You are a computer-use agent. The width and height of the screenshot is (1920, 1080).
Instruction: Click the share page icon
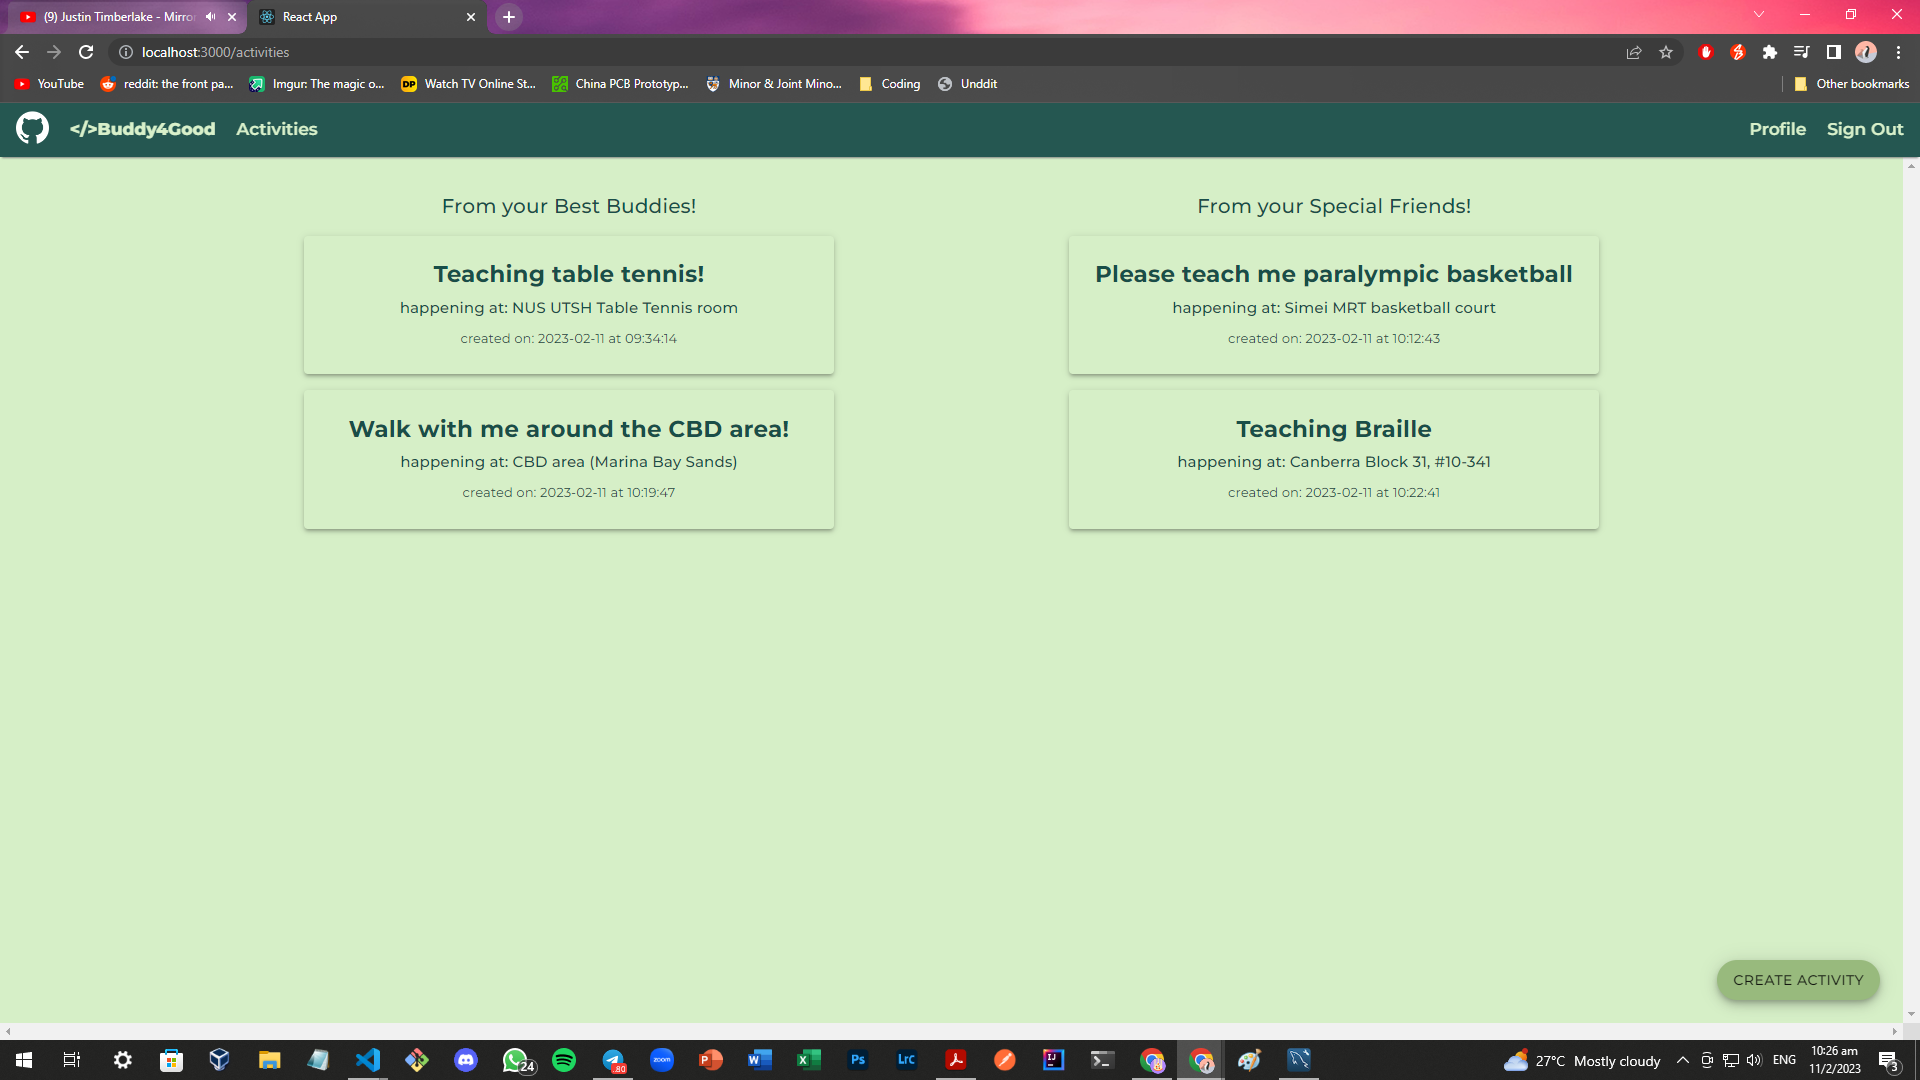[1634, 52]
